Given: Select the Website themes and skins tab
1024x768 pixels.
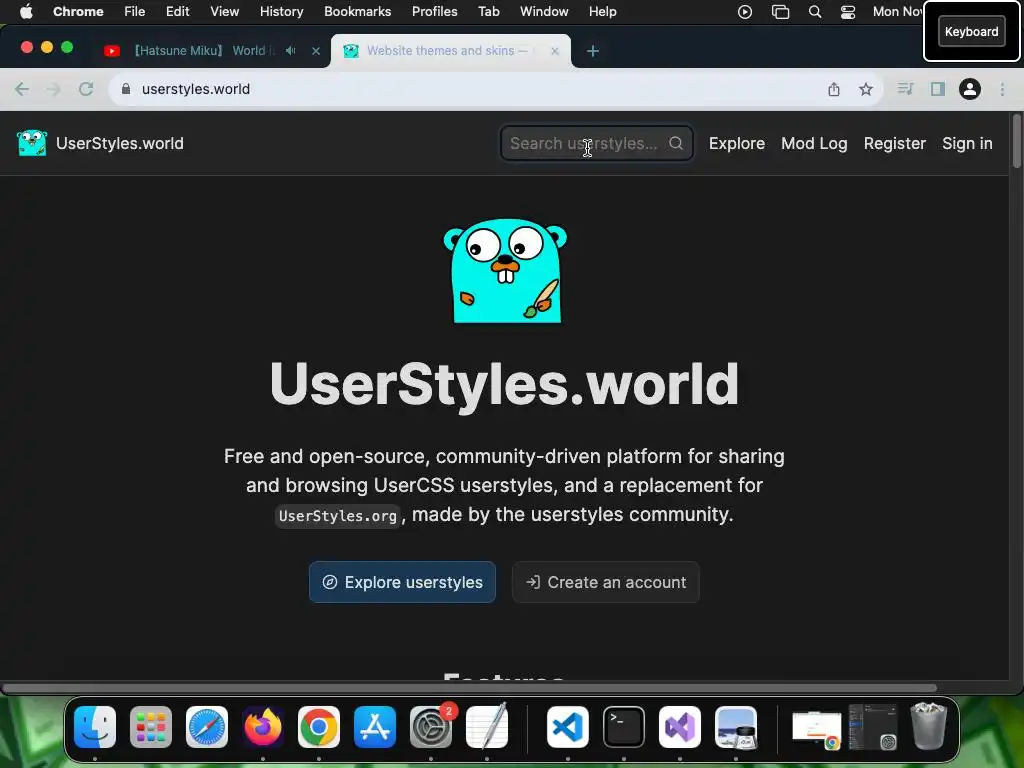Looking at the screenshot, I should point(451,50).
